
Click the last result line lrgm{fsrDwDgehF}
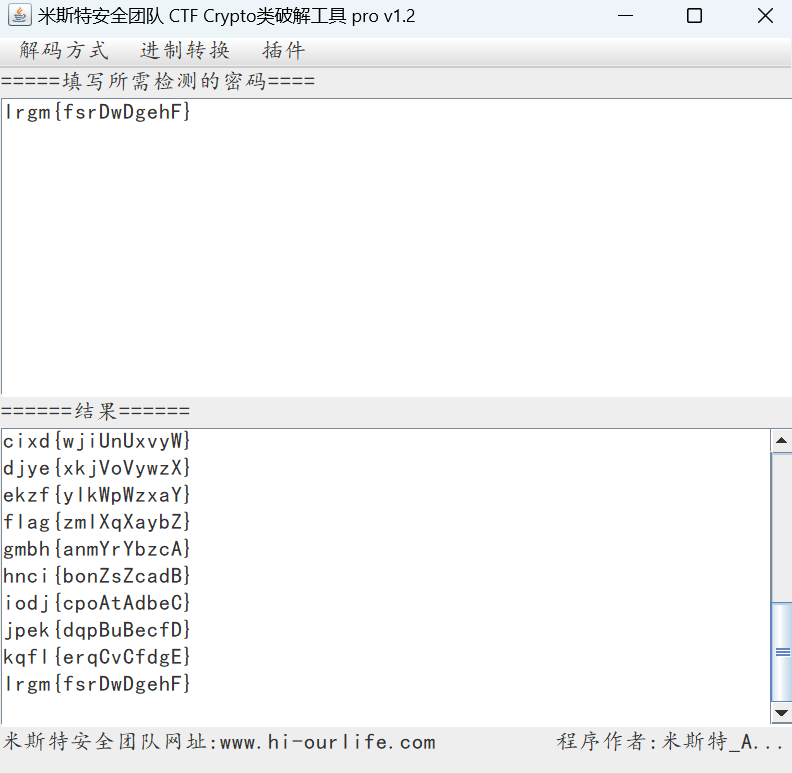pyautogui.click(x=96, y=684)
